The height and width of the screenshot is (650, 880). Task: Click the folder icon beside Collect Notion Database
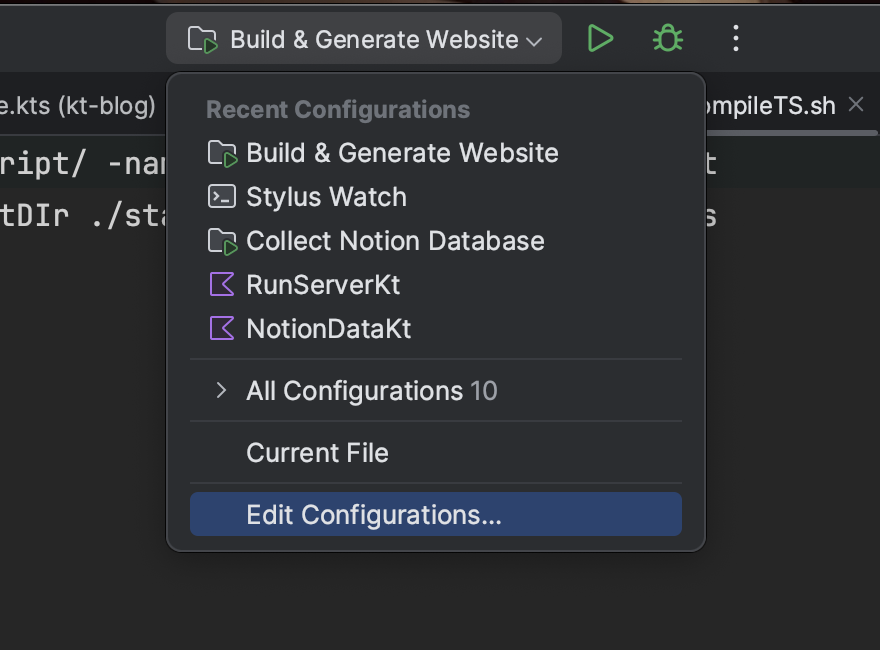[x=222, y=241]
